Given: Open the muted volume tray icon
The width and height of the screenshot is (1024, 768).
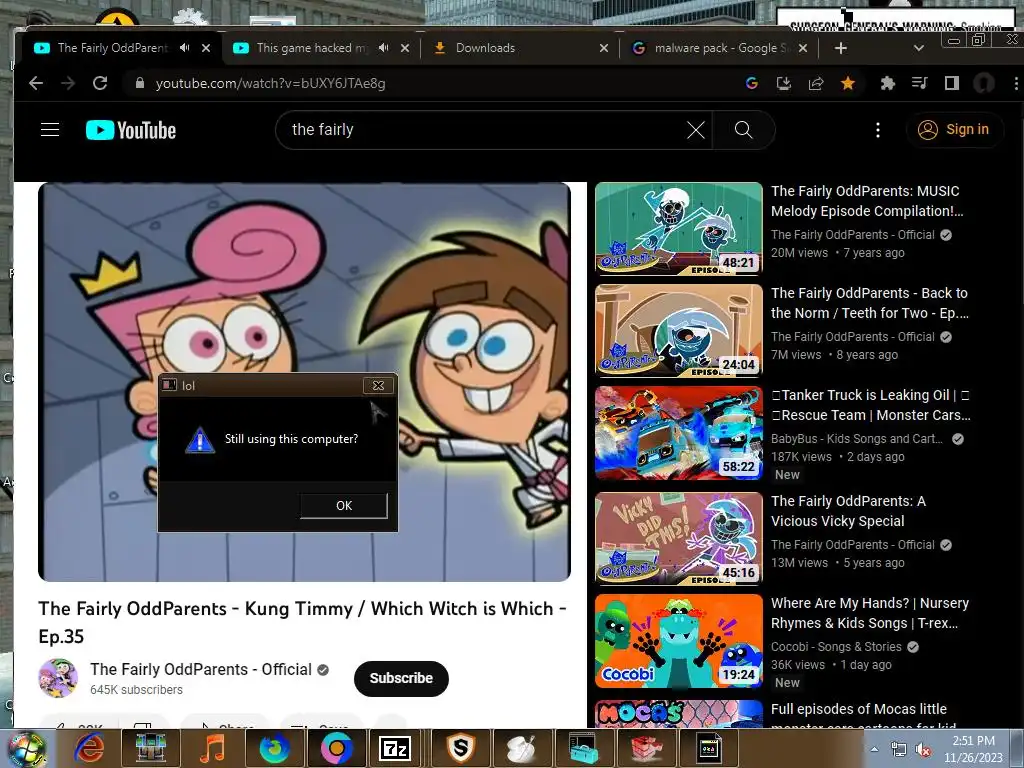Looking at the screenshot, I should coord(922,749).
